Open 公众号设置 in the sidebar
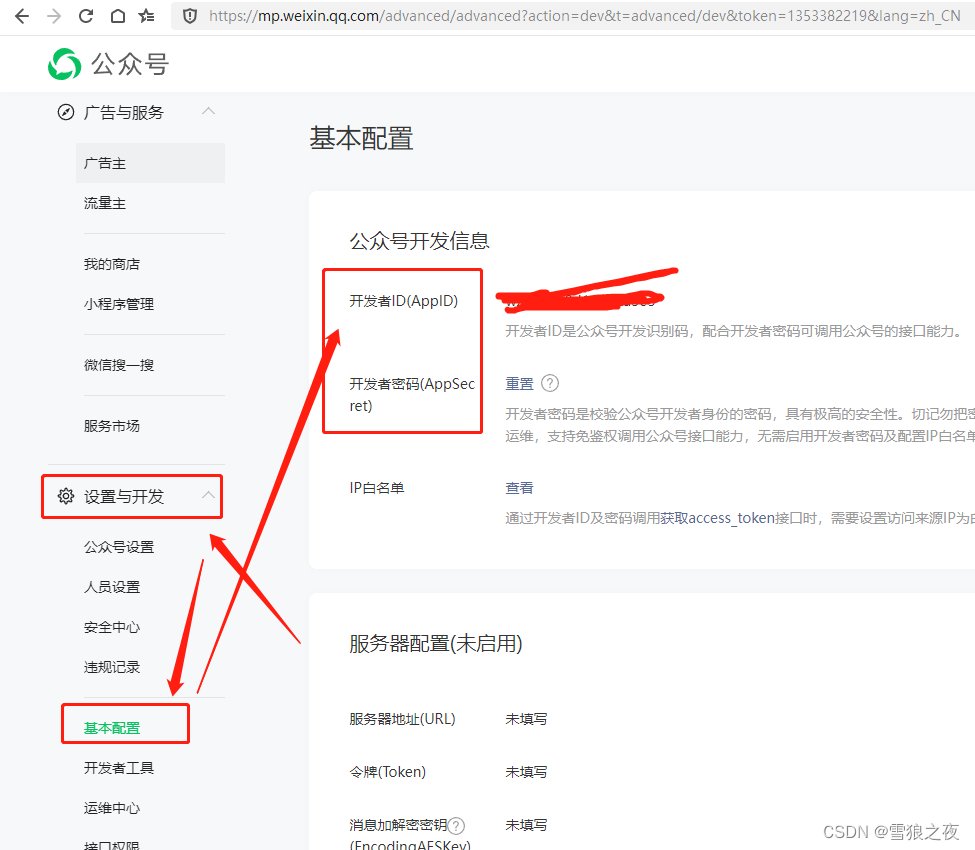The image size is (975, 850). [x=119, y=547]
